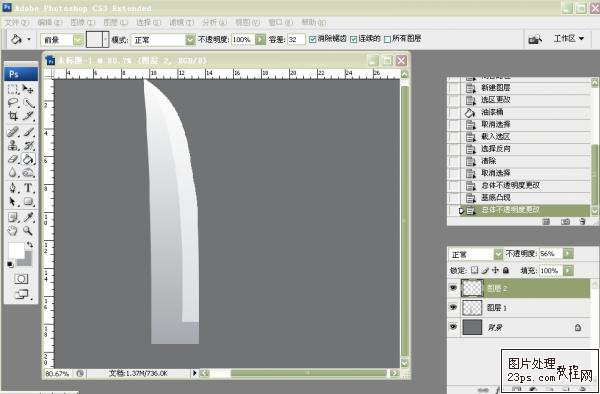
Task: Select the Eyedropper tool
Action: (28, 217)
